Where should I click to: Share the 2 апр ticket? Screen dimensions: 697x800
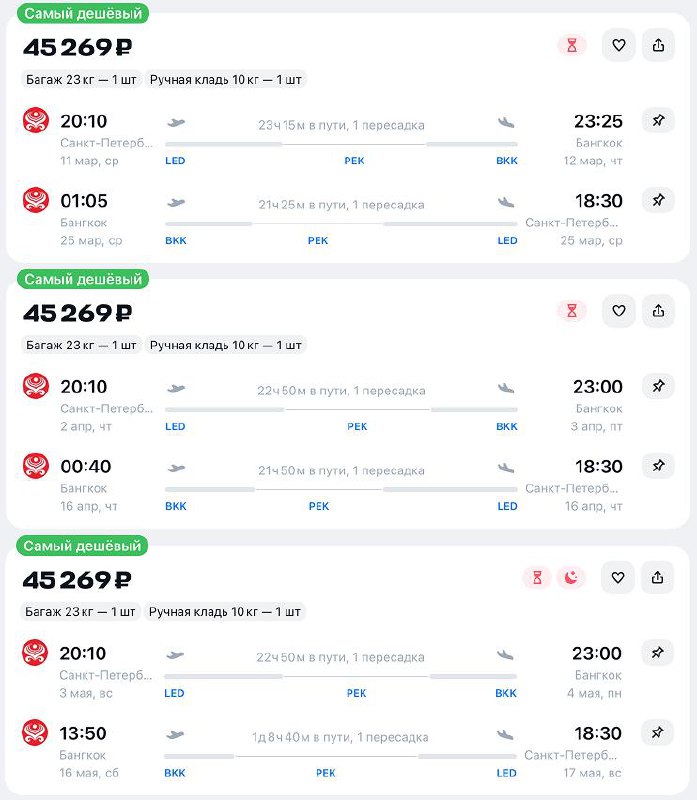pyautogui.click(x=658, y=311)
